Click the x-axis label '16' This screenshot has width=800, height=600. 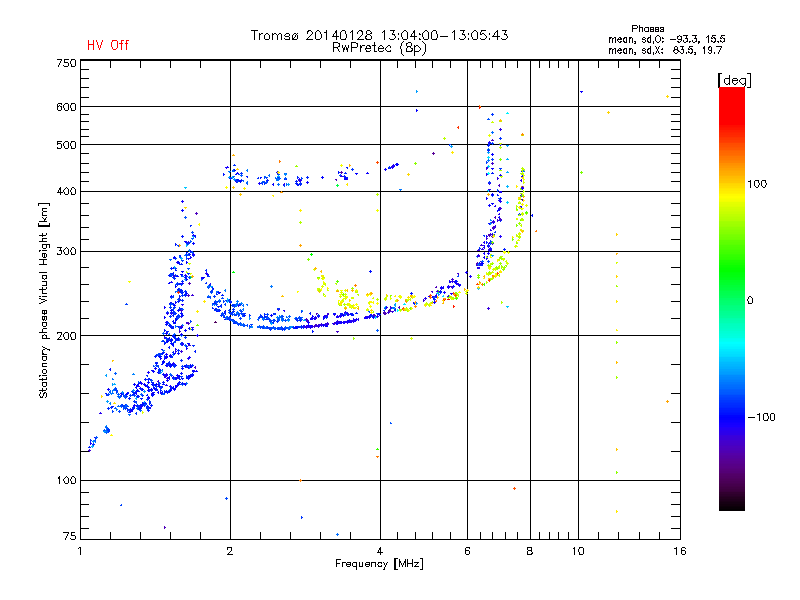click(680, 551)
